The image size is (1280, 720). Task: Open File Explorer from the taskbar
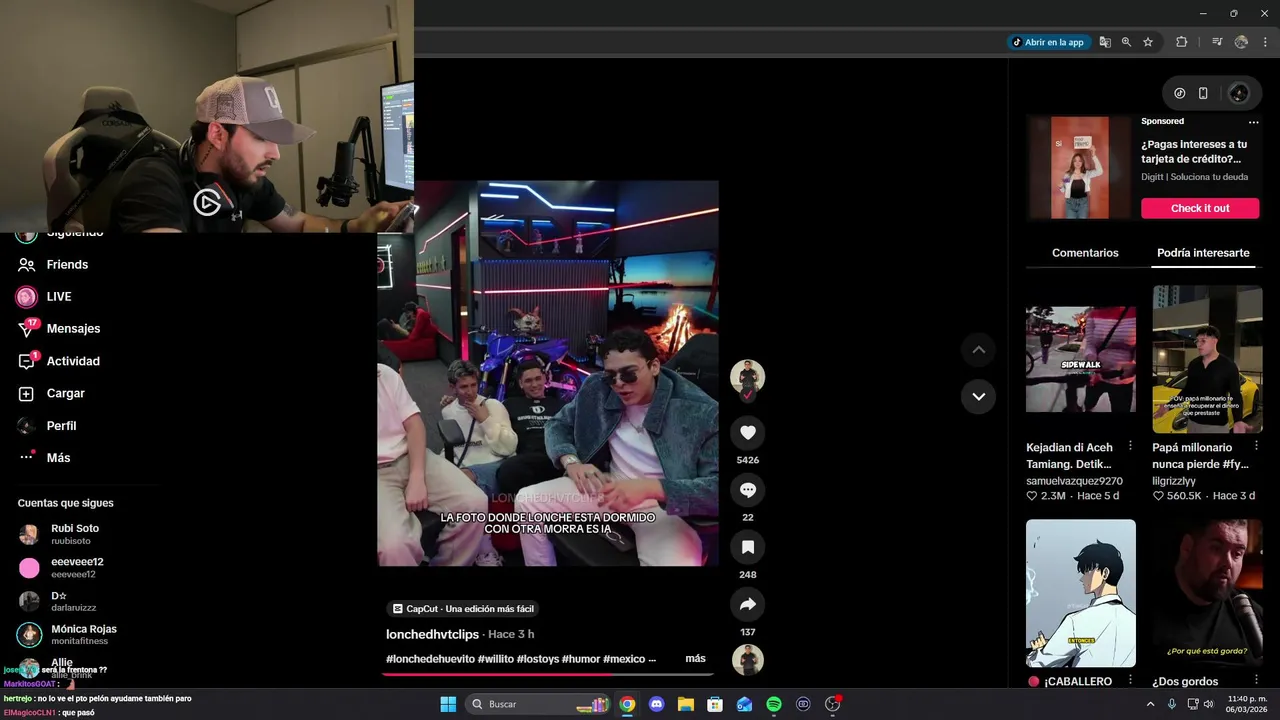(686, 704)
